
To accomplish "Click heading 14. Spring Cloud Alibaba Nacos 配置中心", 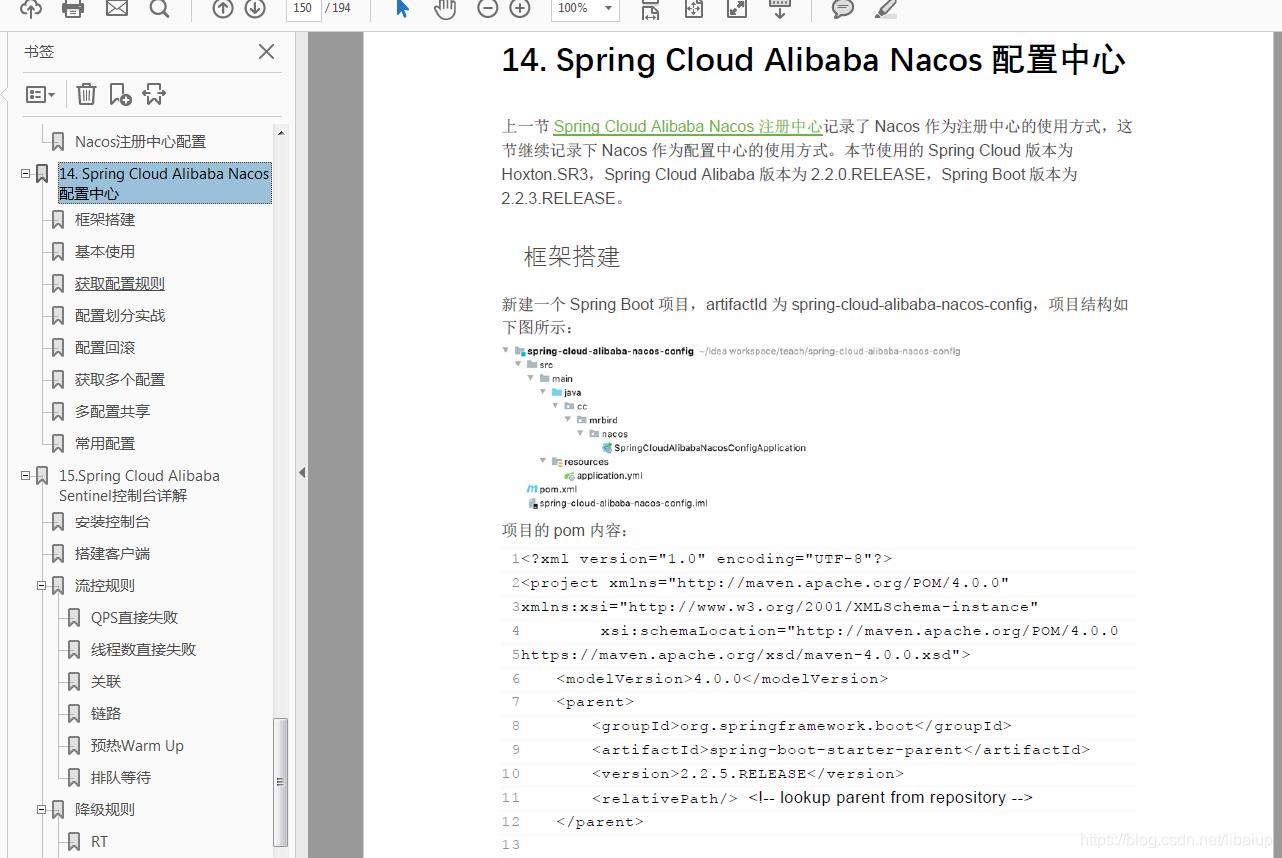I will [x=813, y=60].
